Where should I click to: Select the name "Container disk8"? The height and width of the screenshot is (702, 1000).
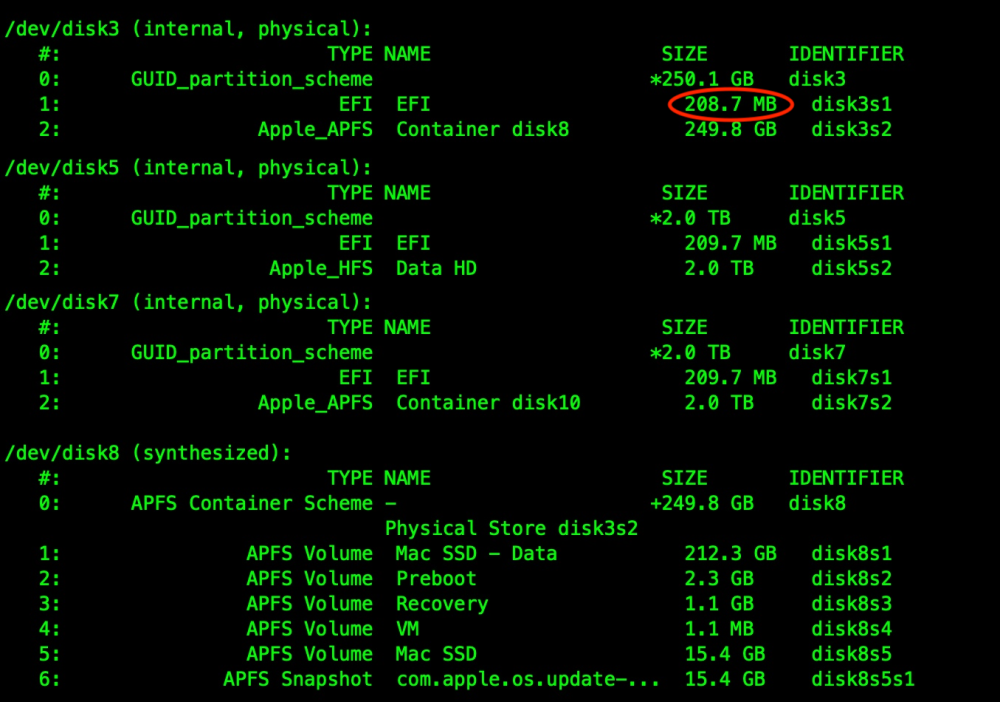(x=483, y=129)
